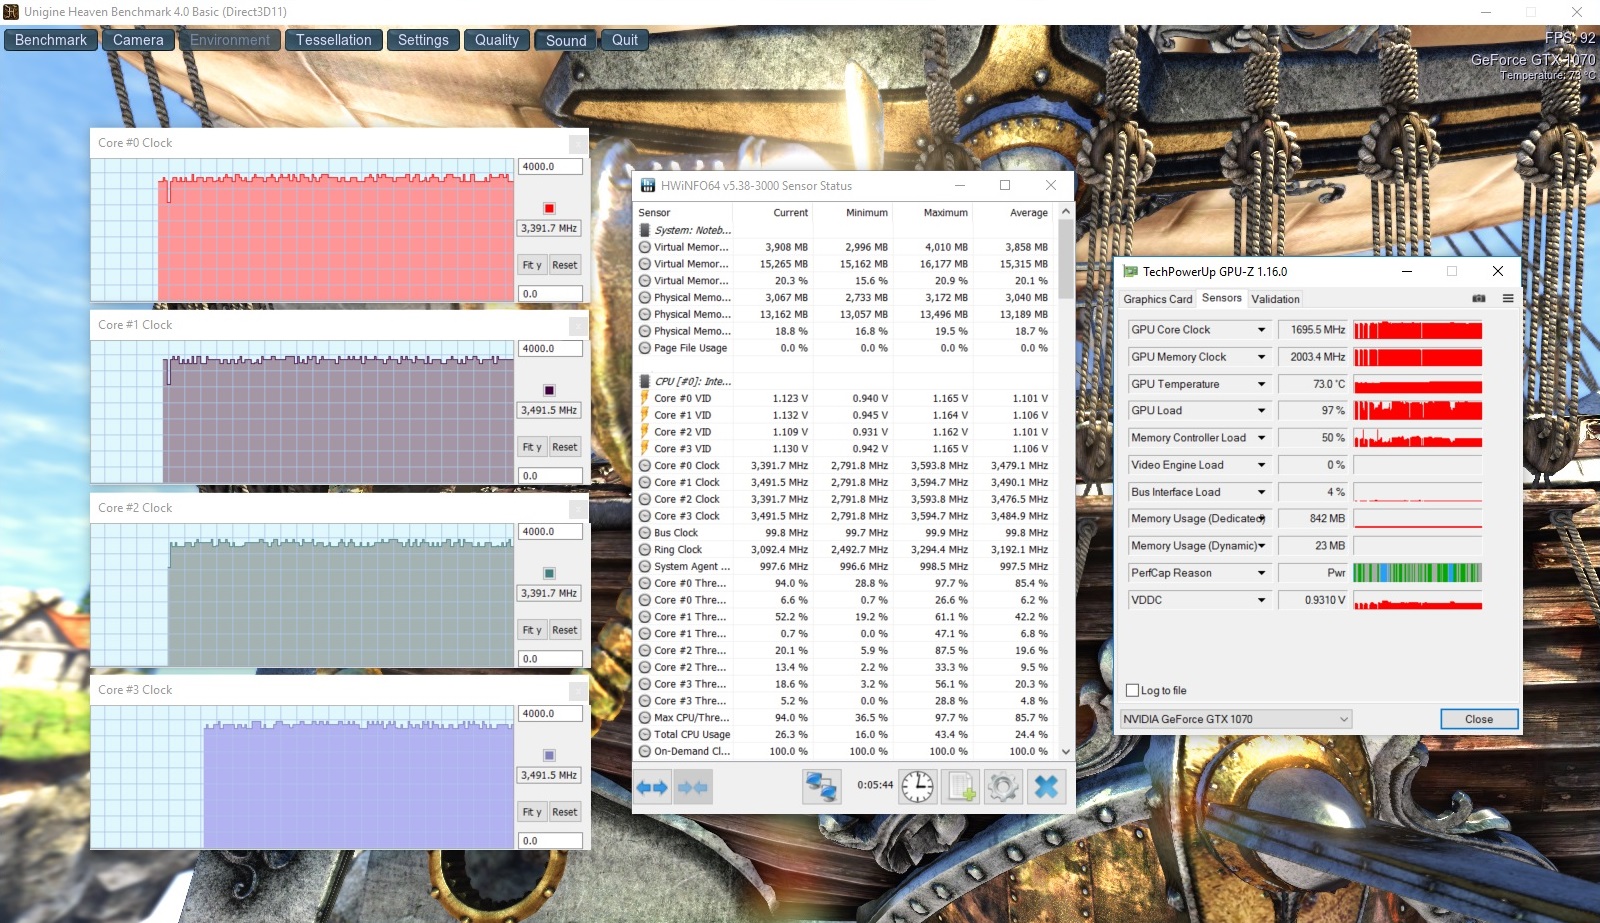
Task: Open the GPU Core Clock sensor dropdown
Action: point(1261,330)
